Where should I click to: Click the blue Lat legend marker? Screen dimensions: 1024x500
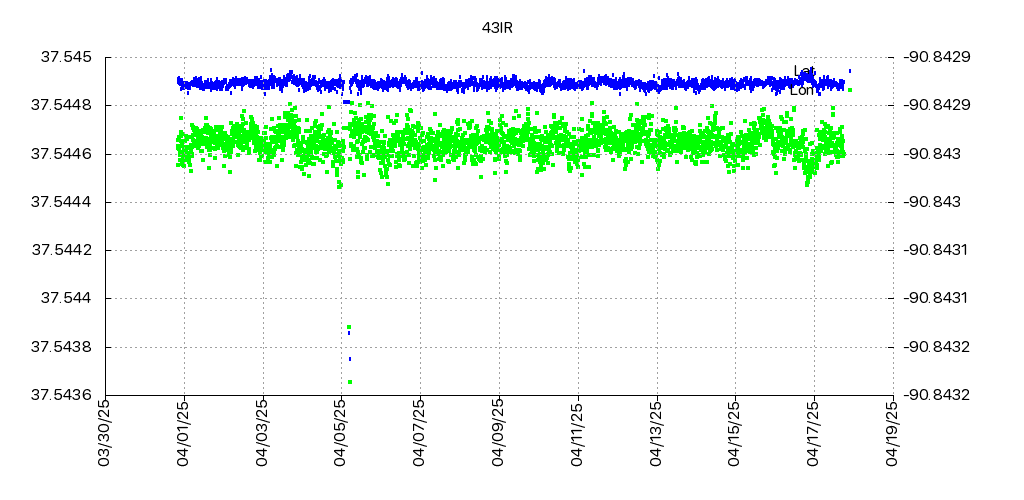pyautogui.click(x=849, y=71)
